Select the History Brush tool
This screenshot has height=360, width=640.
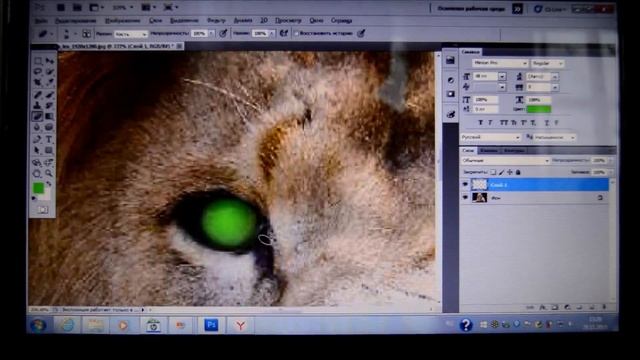49,106
